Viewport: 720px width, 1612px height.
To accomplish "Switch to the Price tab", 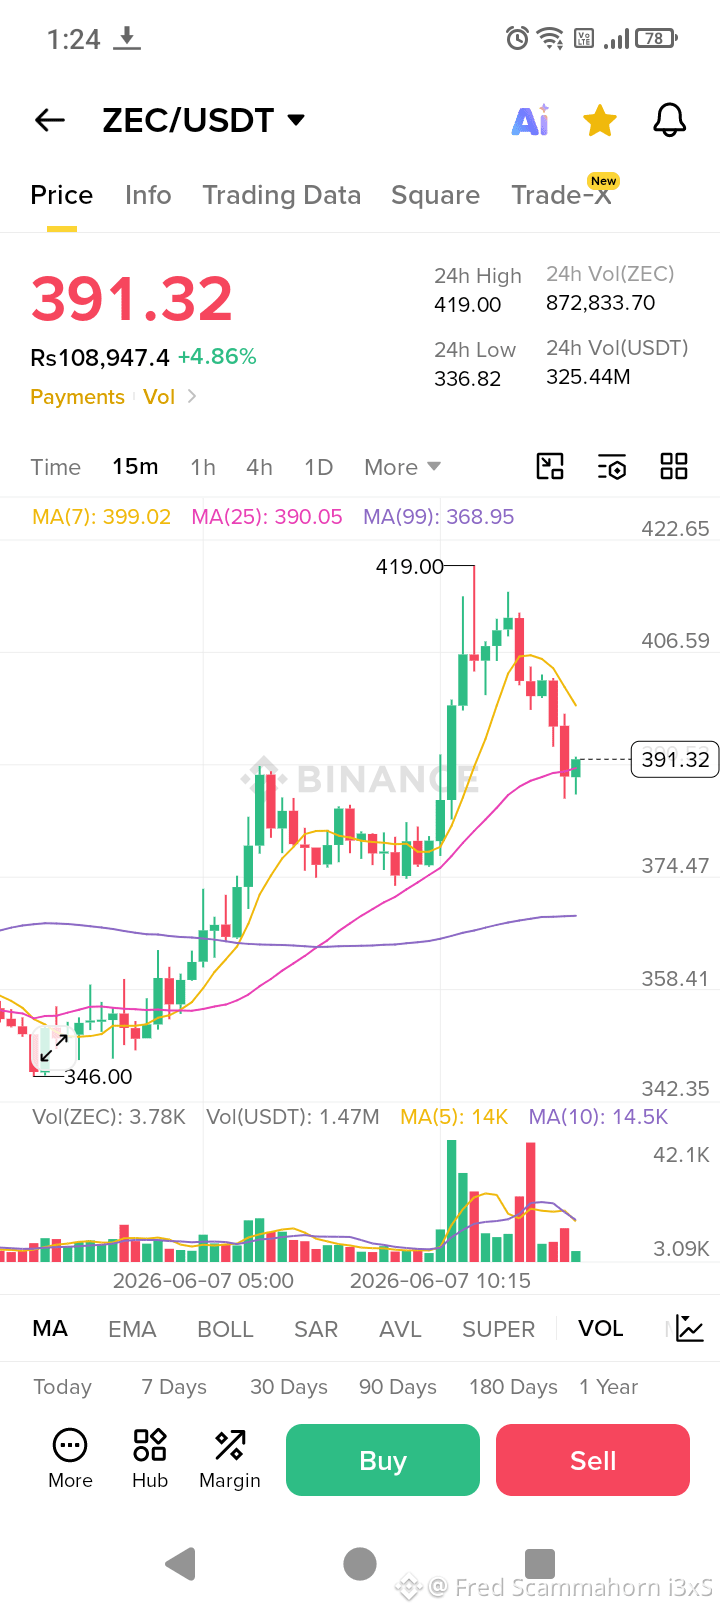I will coord(62,195).
